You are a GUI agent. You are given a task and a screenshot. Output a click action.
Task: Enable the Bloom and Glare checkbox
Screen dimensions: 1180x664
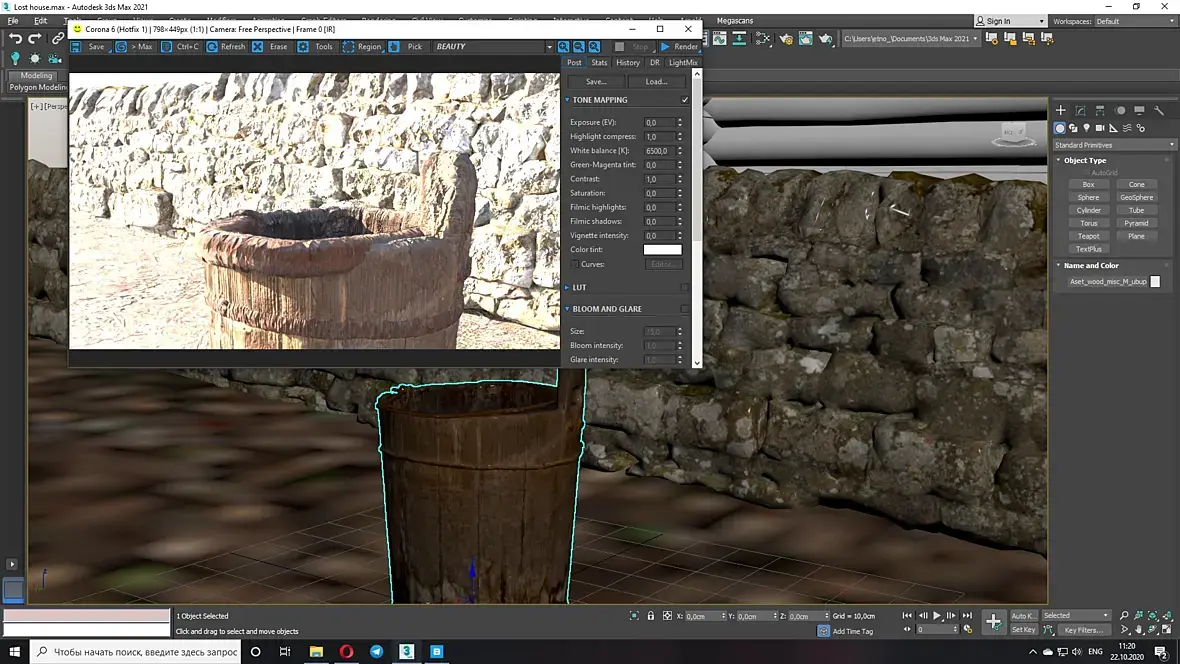tap(685, 309)
